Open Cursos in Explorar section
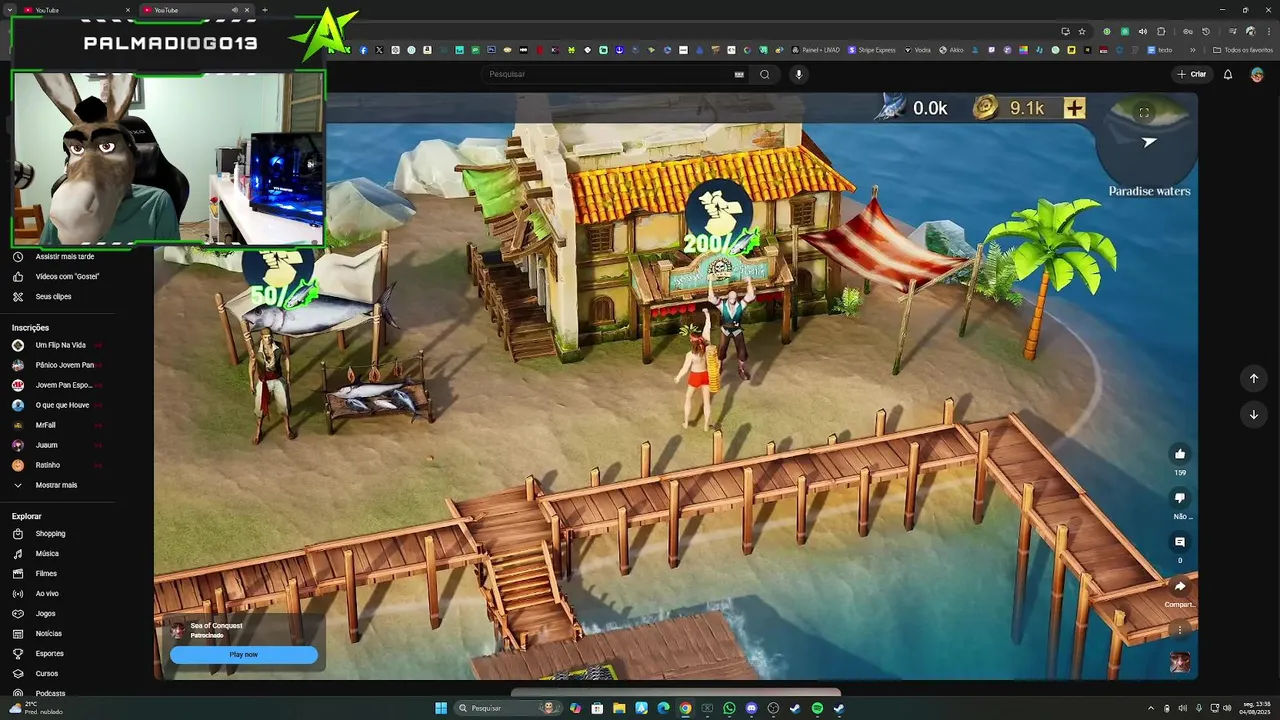The height and width of the screenshot is (720, 1280). tap(47, 674)
